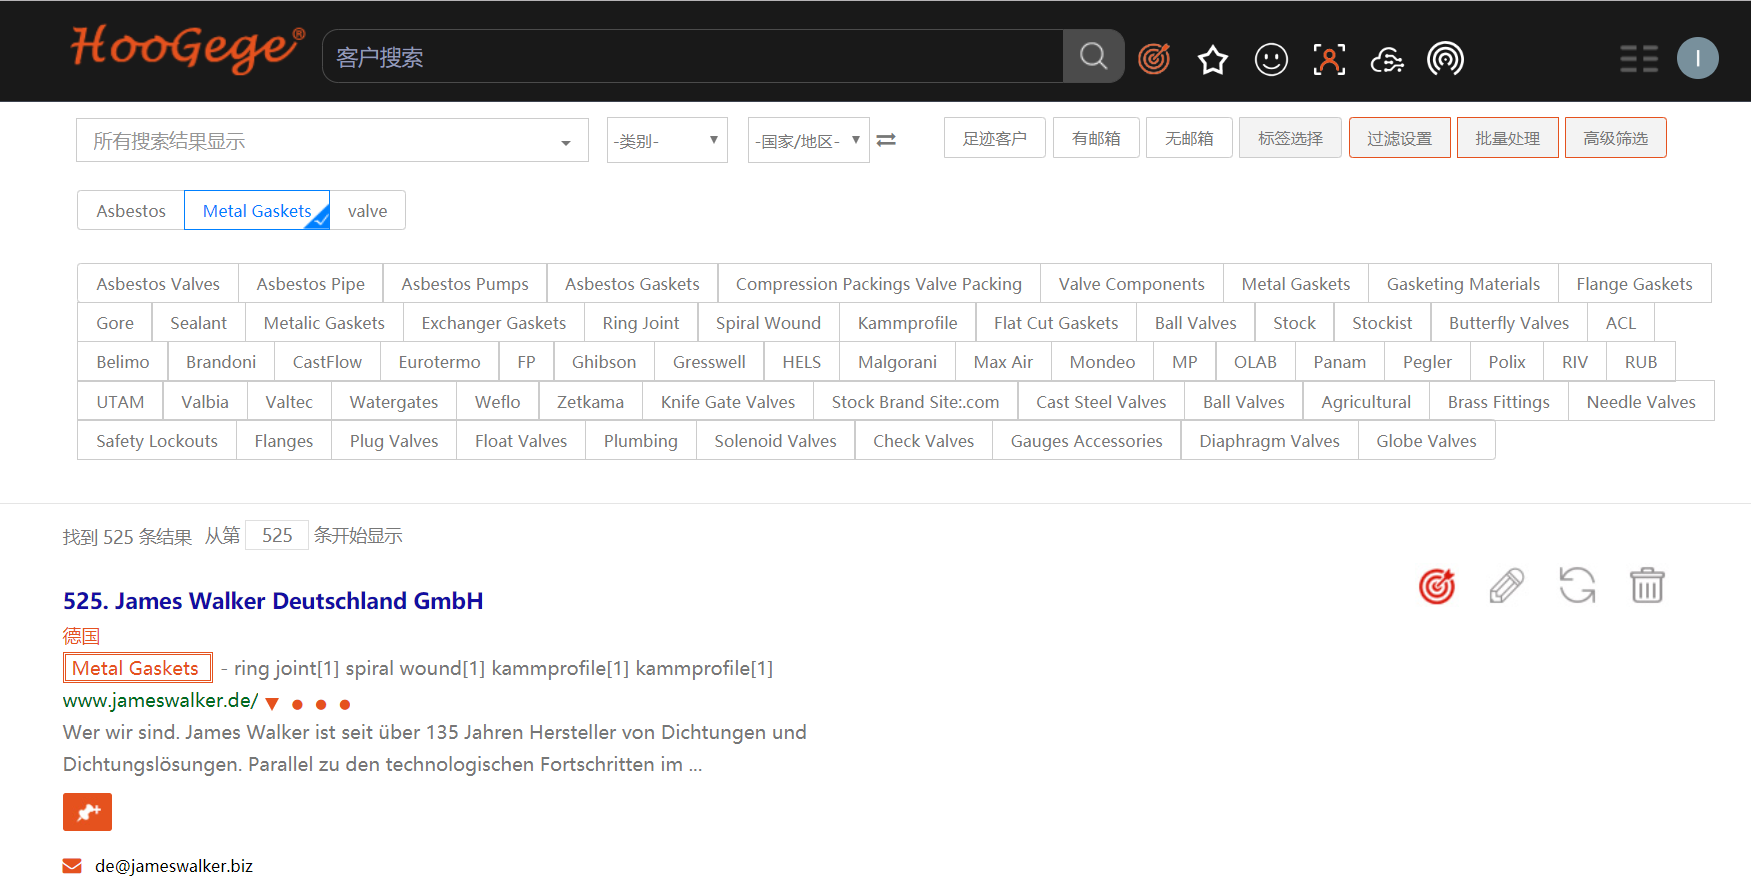
Task: Click 批量处理 batch processing button
Action: (x=1507, y=138)
